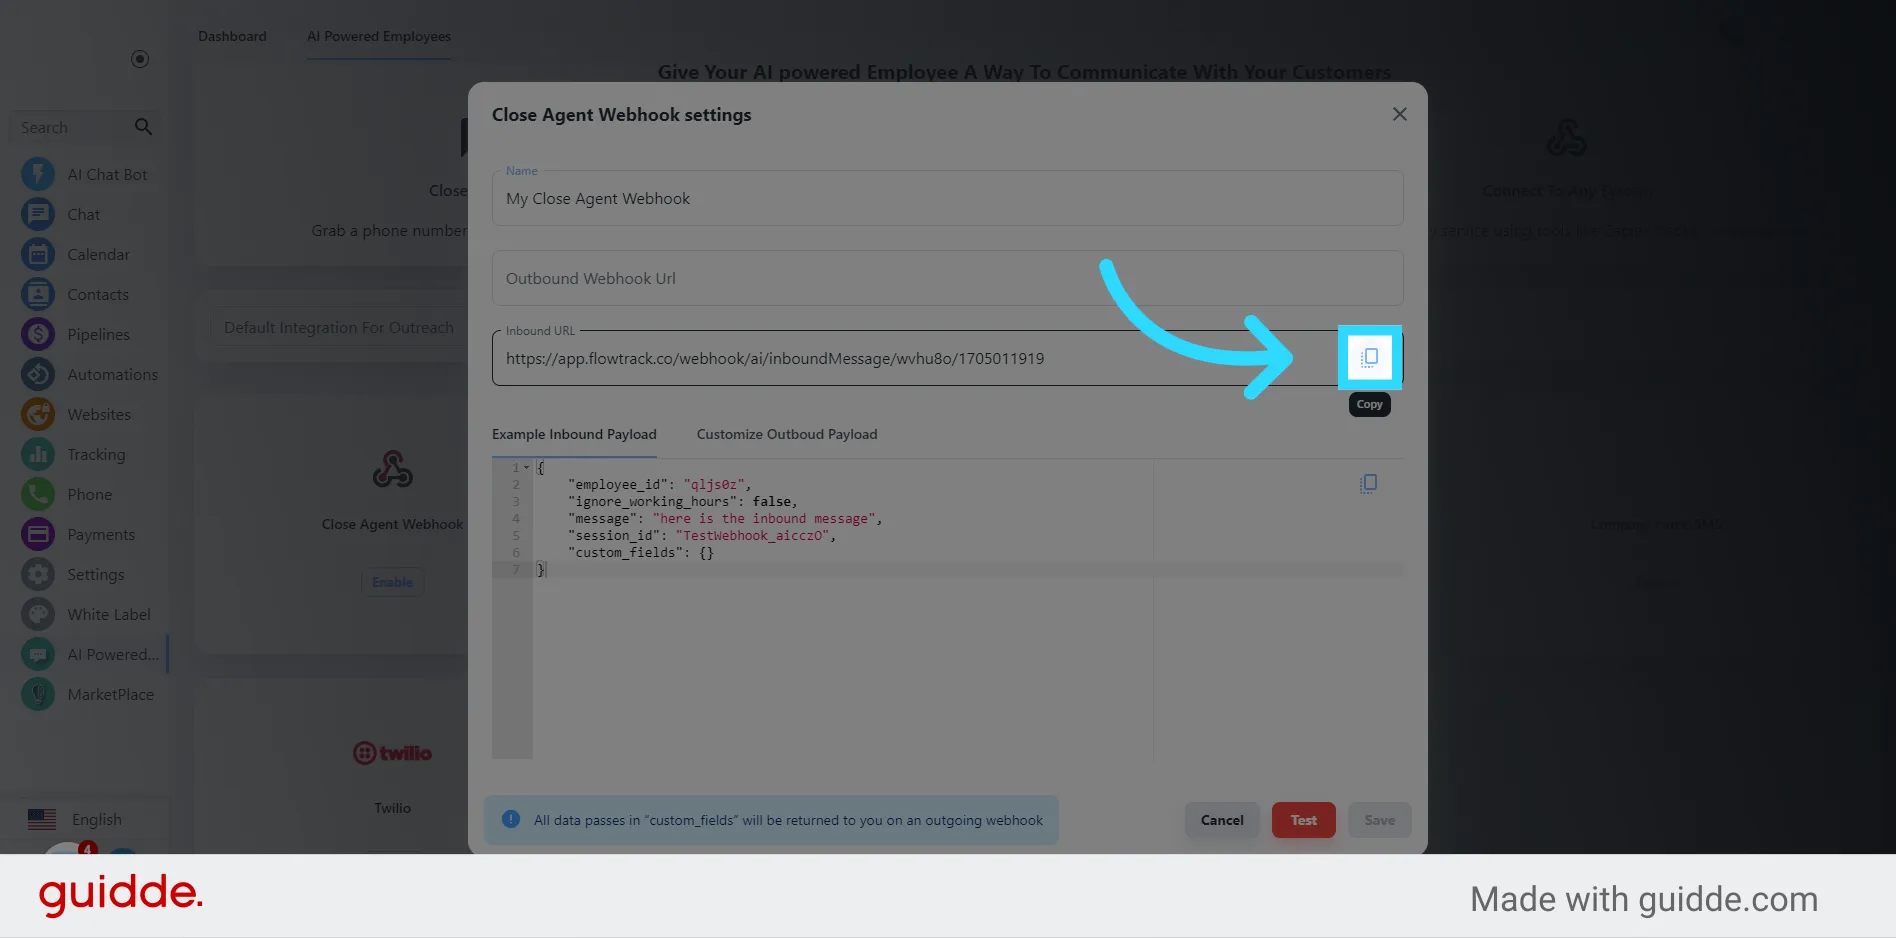Click the red Test button

[1303, 820]
